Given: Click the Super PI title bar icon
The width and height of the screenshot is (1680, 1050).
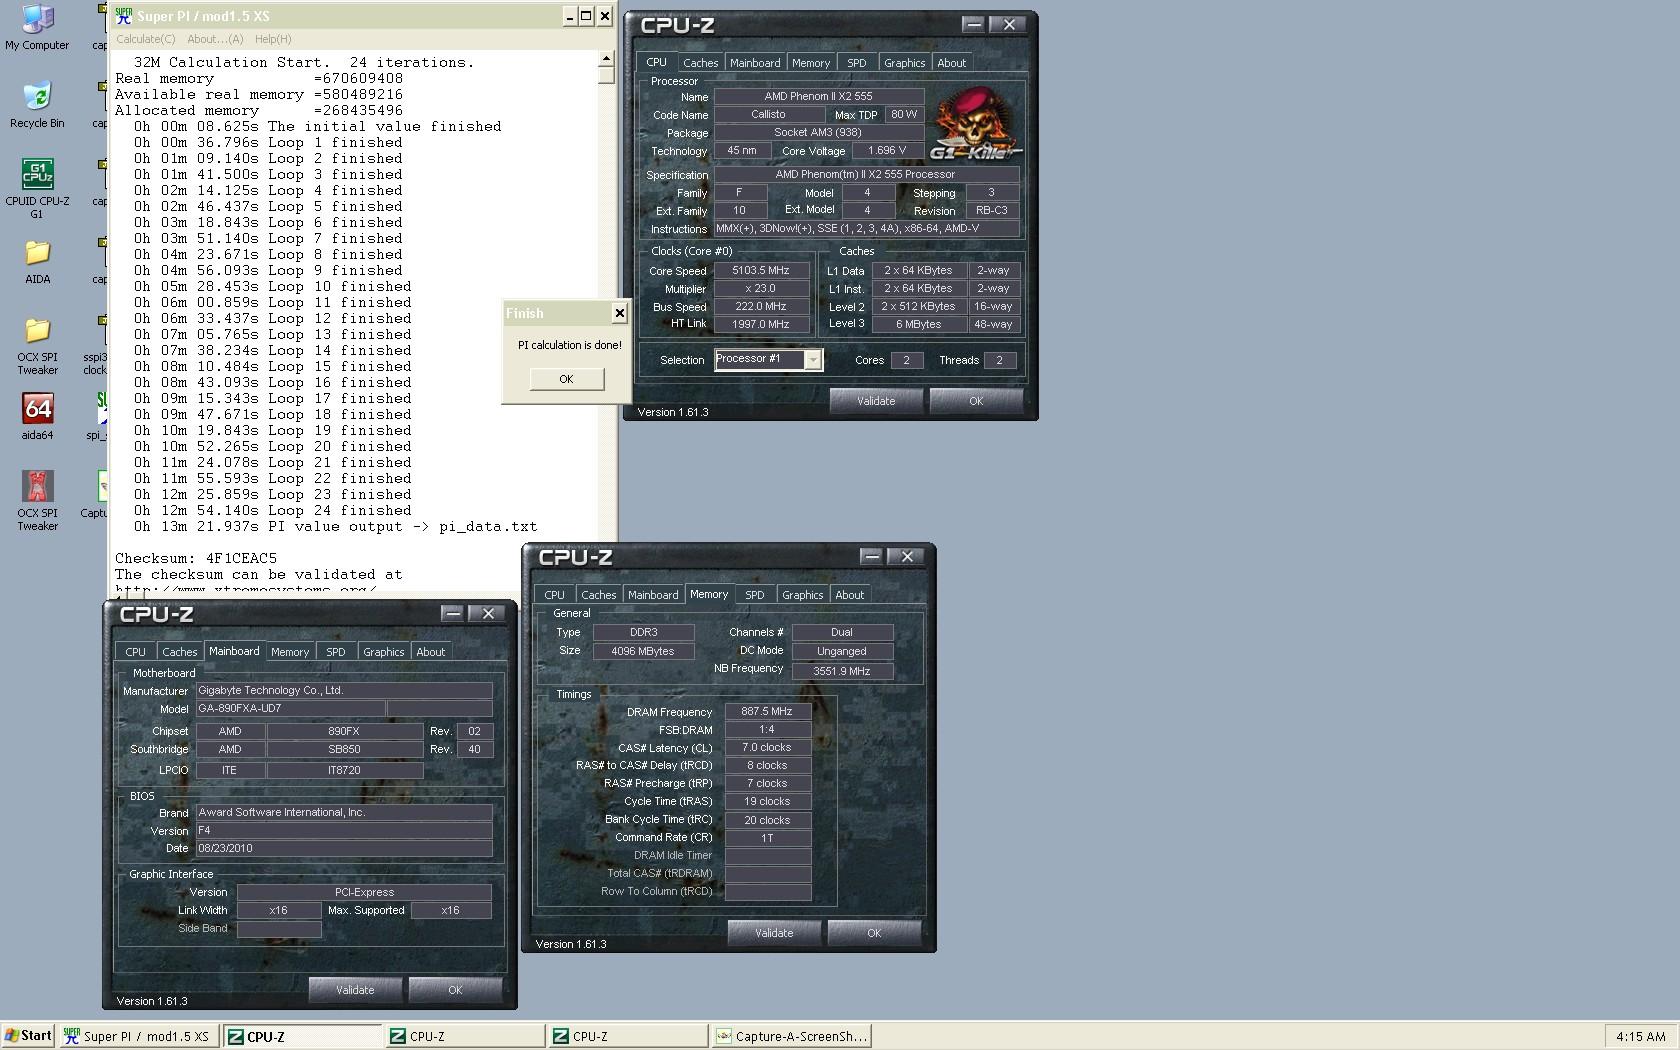Looking at the screenshot, I should click(x=123, y=16).
